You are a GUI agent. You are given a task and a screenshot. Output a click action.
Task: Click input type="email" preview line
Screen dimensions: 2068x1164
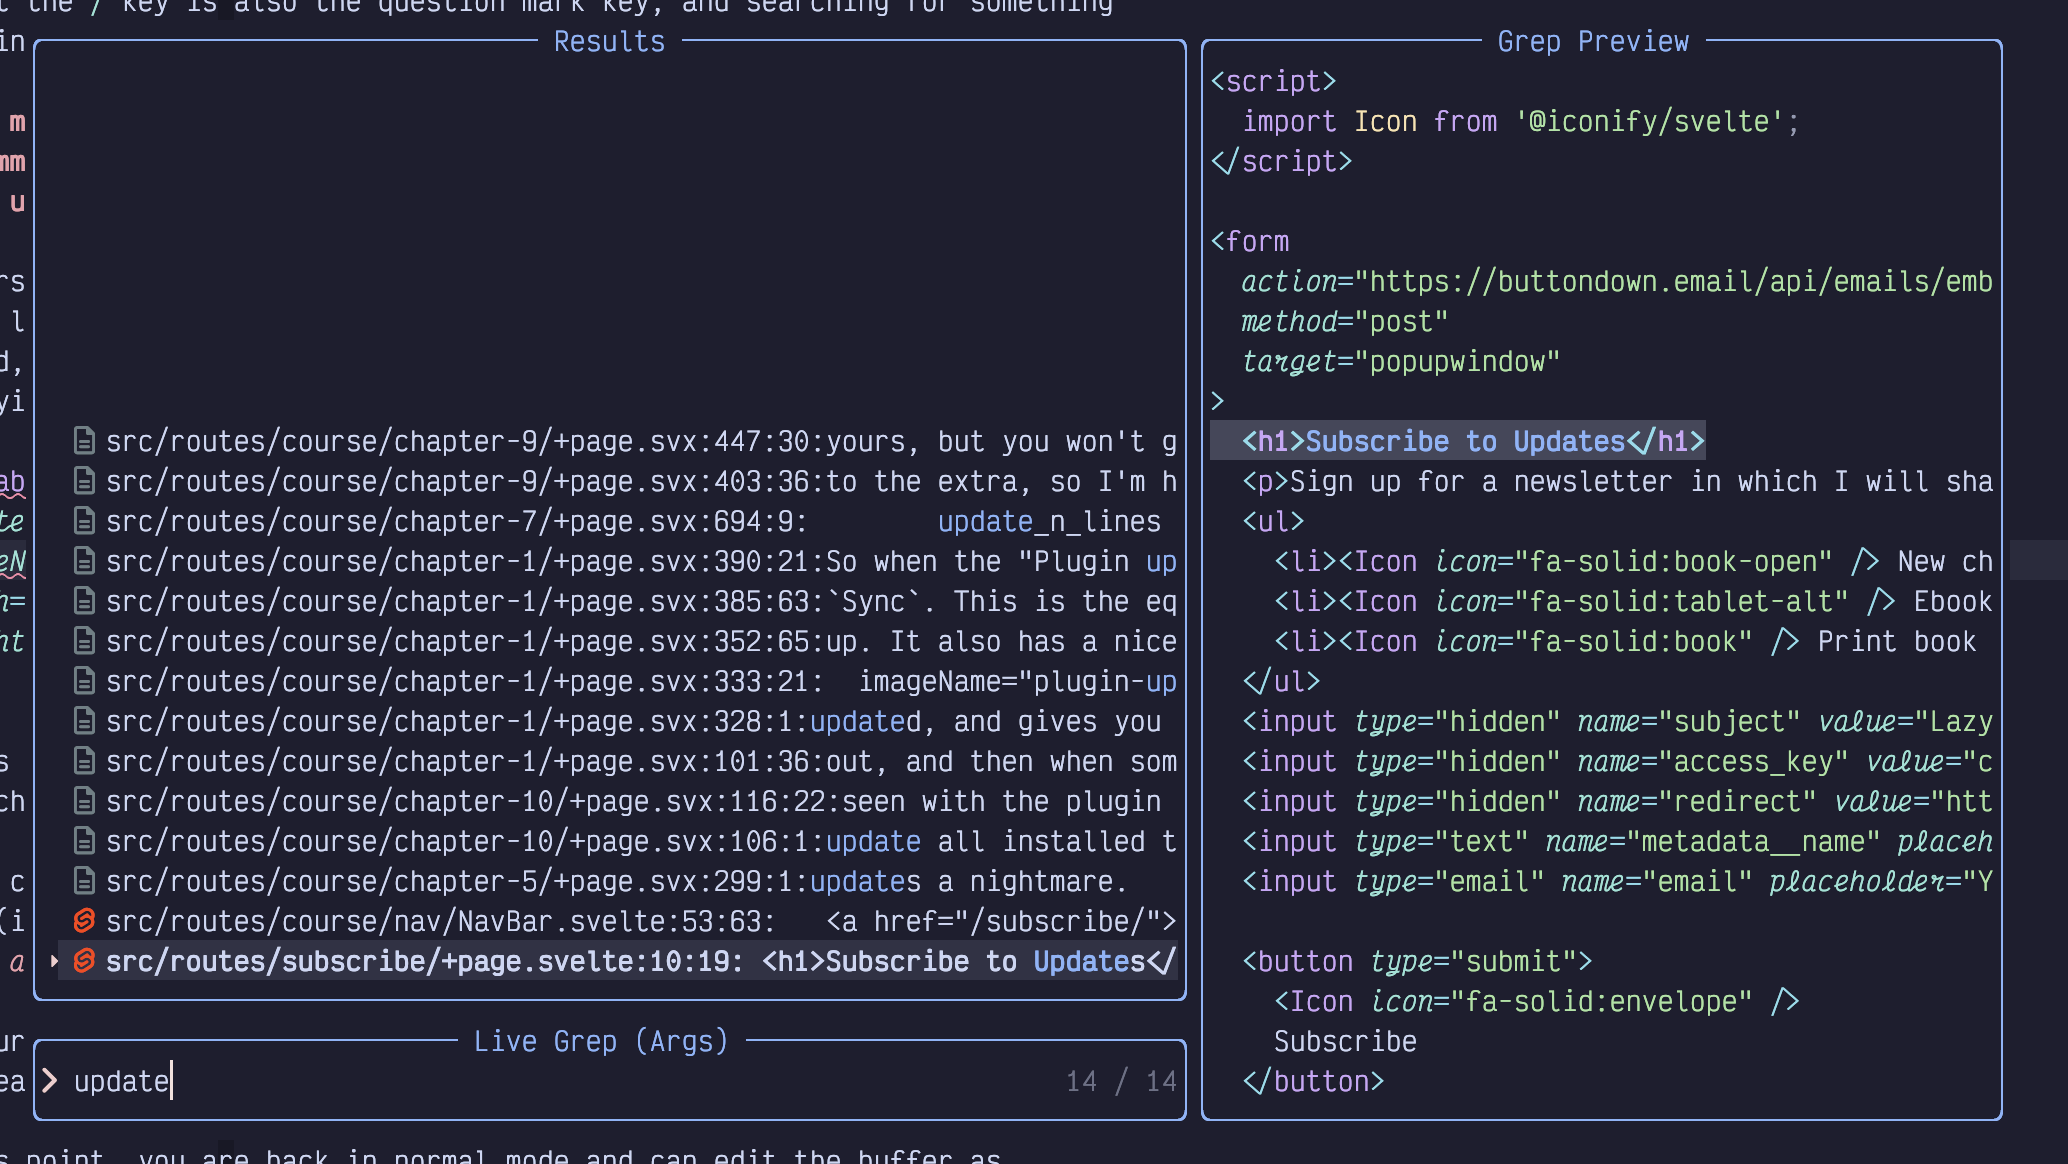point(1618,881)
